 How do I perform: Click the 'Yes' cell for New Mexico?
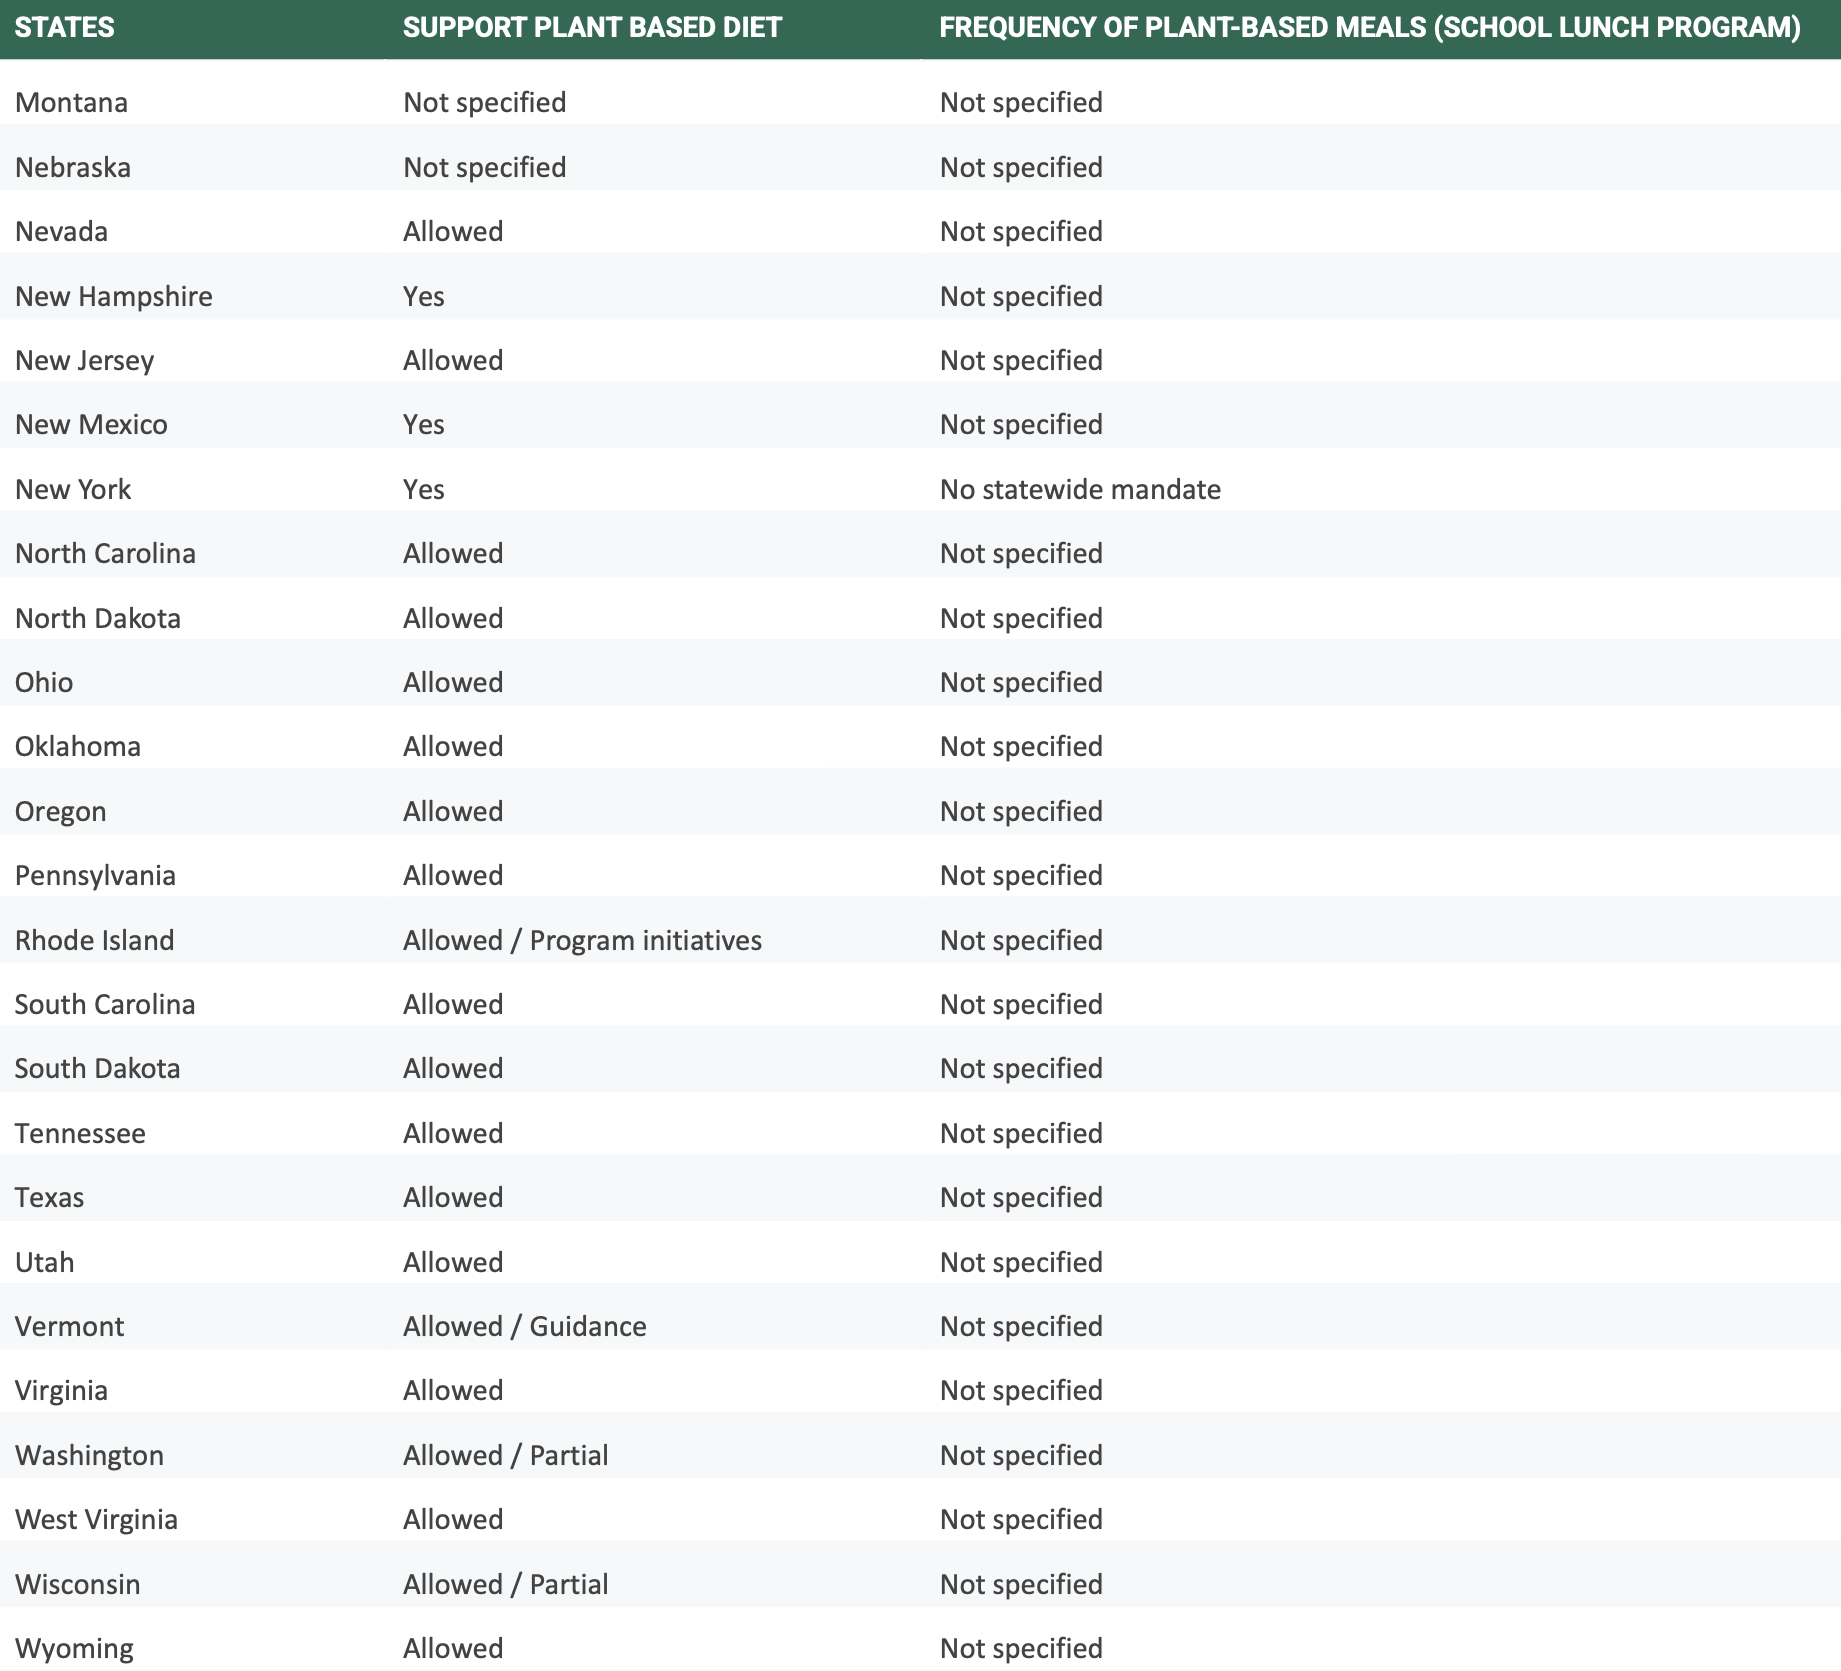pyautogui.click(x=423, y=425)
